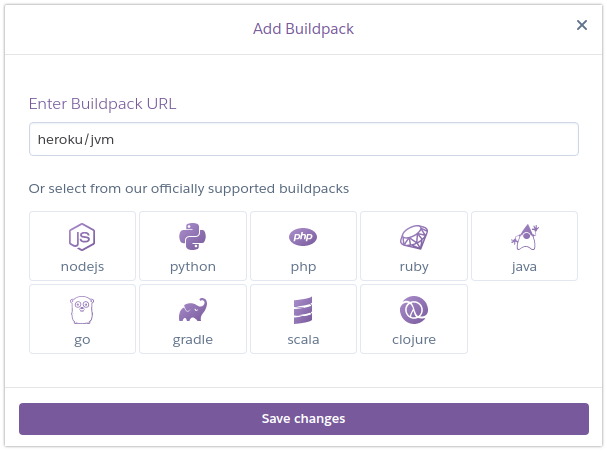Click the go text label
Image resolution: width=607 pixels, height=451 pixels.
pos(82,340)
